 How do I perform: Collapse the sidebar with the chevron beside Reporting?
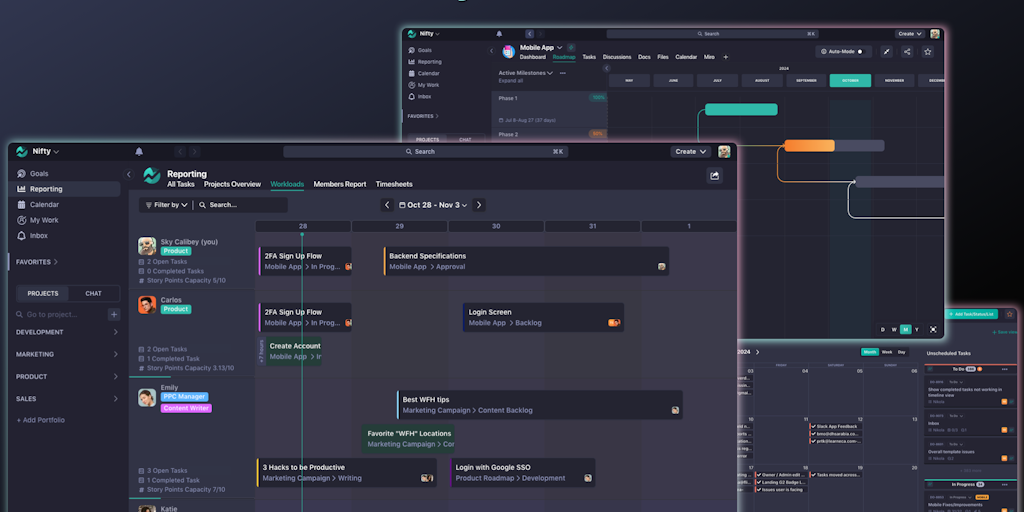[x=129, y=174]
